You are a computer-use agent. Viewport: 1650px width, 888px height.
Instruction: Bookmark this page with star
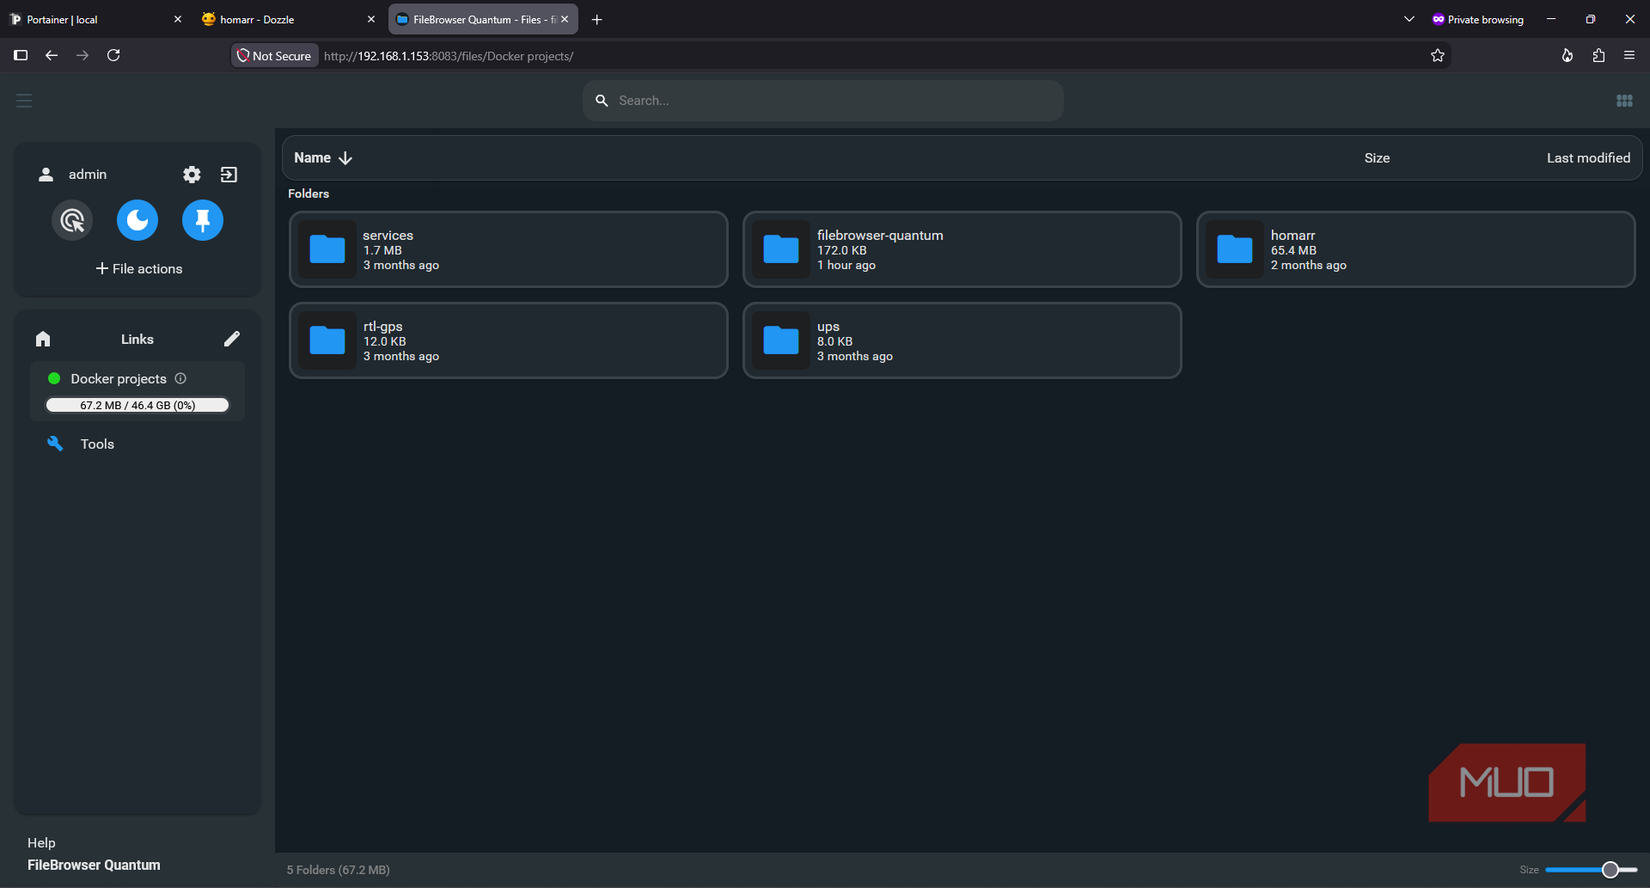(x=1438, y=56)
